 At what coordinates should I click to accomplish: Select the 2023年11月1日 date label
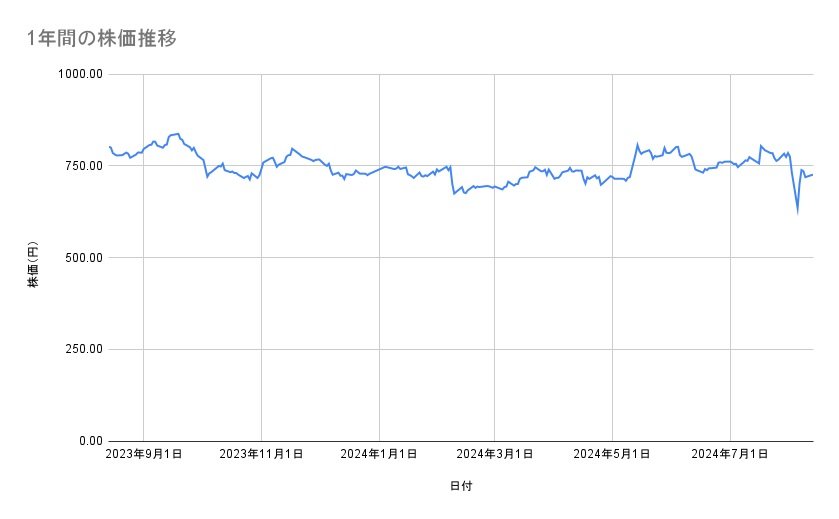coord(261,455)
